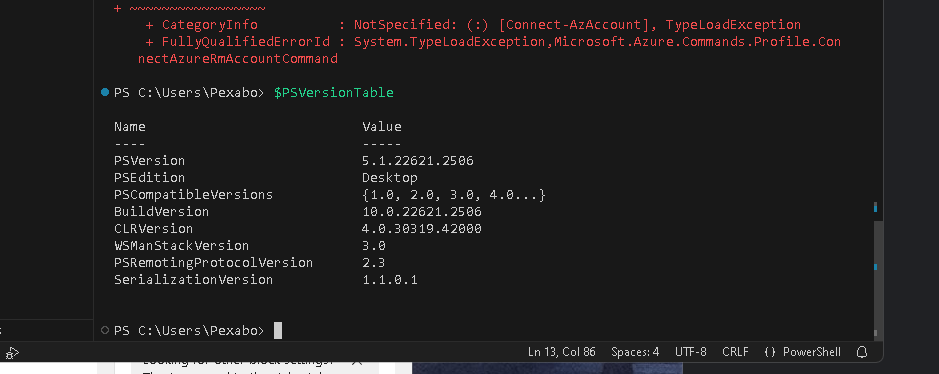939x374 pixels.
Task: Click the WSManStackVersion value 3.0
Action: 374,245
